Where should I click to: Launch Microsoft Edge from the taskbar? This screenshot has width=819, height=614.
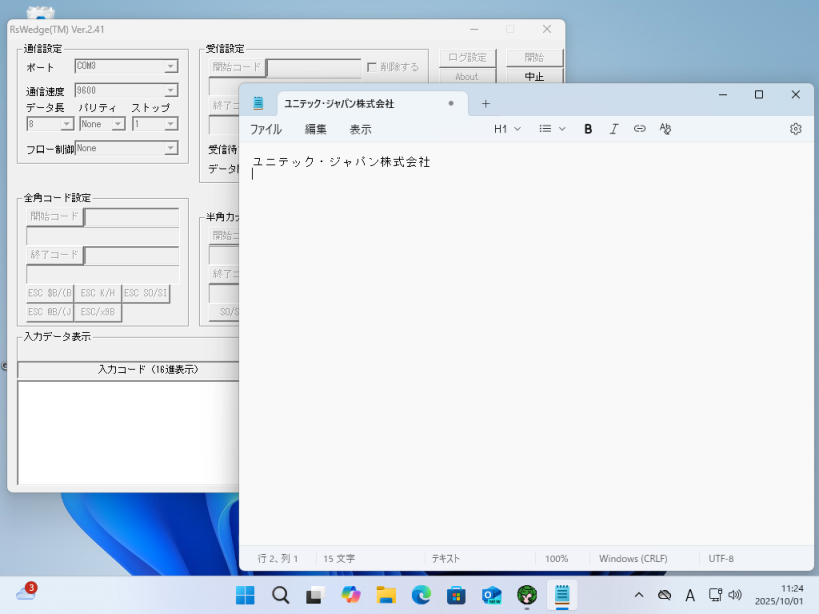tap(421, 595)
